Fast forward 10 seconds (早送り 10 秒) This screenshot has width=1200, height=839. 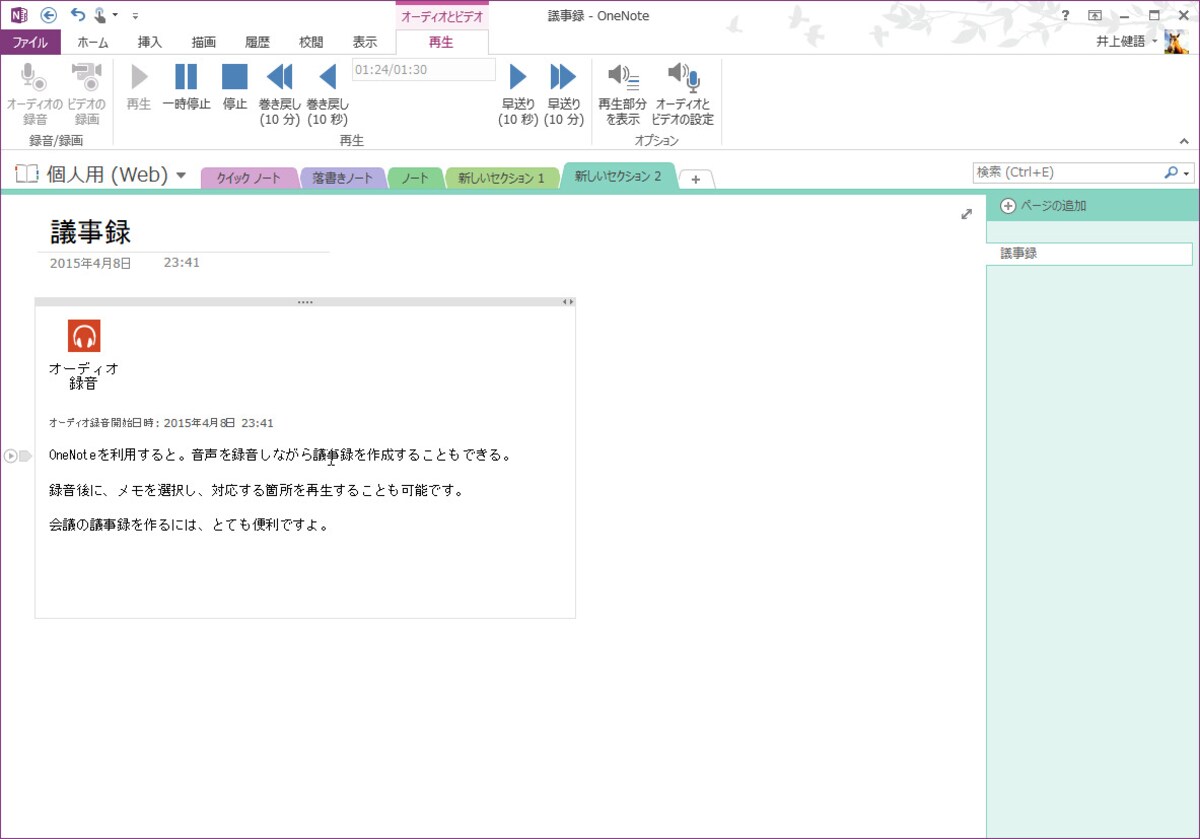click(x=518, y=94)
